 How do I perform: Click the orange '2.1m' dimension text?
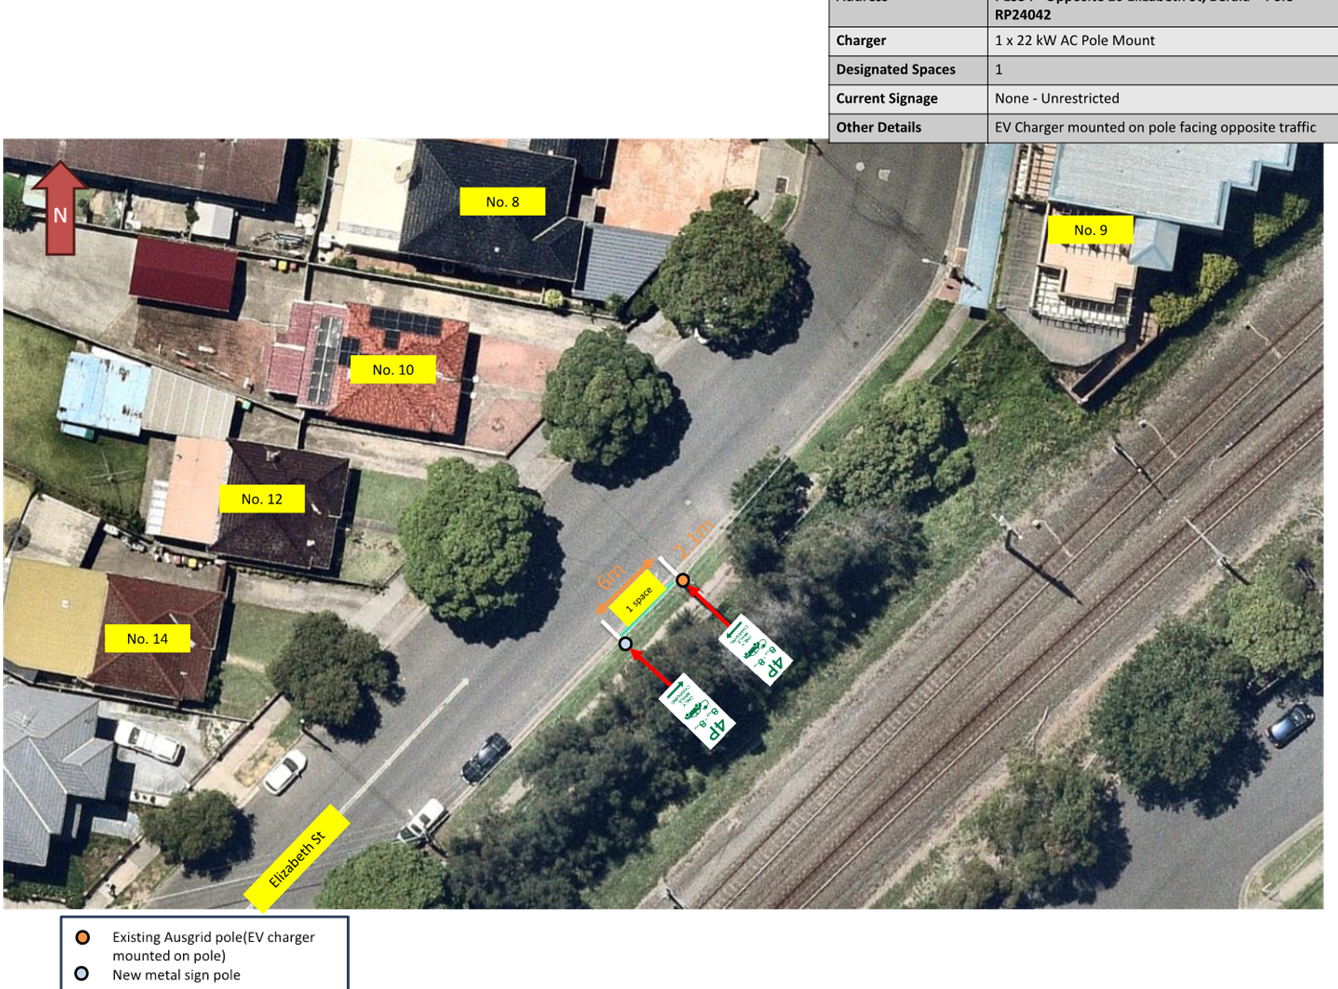click(x=694, y=538)
